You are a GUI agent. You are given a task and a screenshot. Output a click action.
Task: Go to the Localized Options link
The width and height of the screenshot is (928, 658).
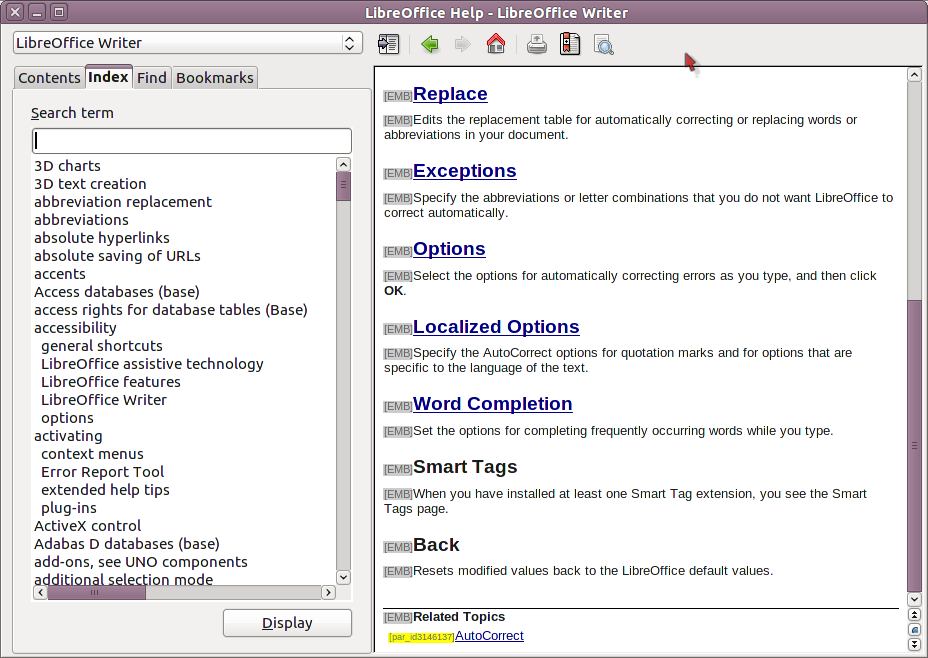(x=496, y=327)
